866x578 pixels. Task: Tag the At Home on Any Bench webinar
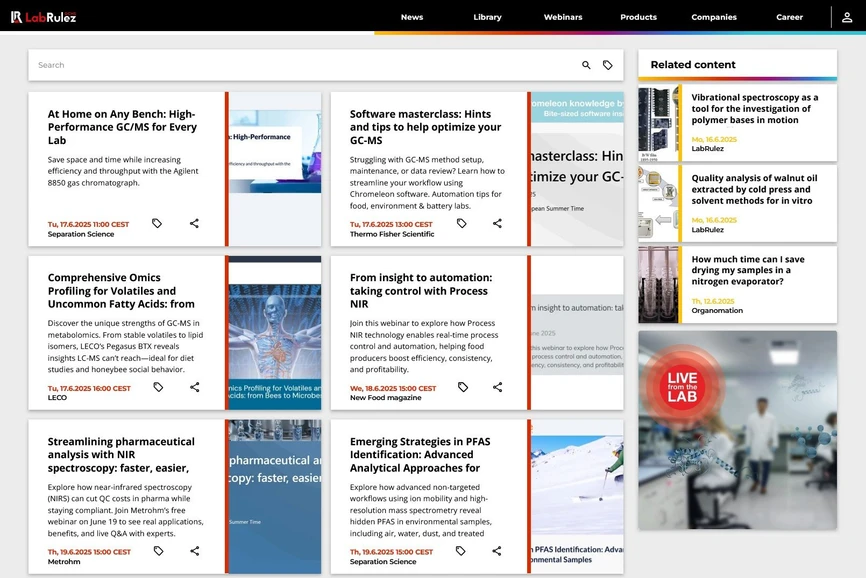[157, 223]
